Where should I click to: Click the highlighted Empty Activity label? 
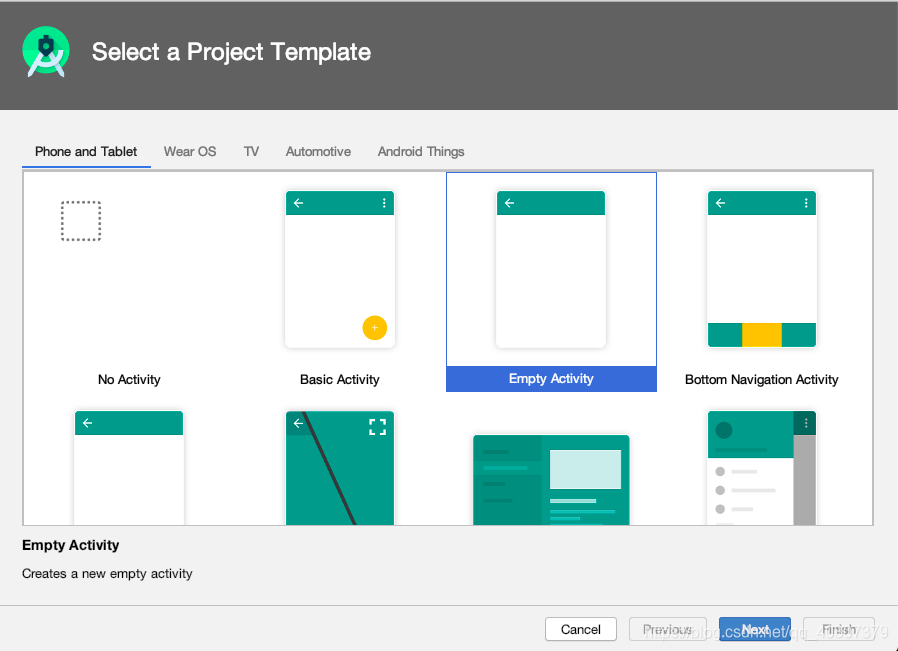pos(551,378)
